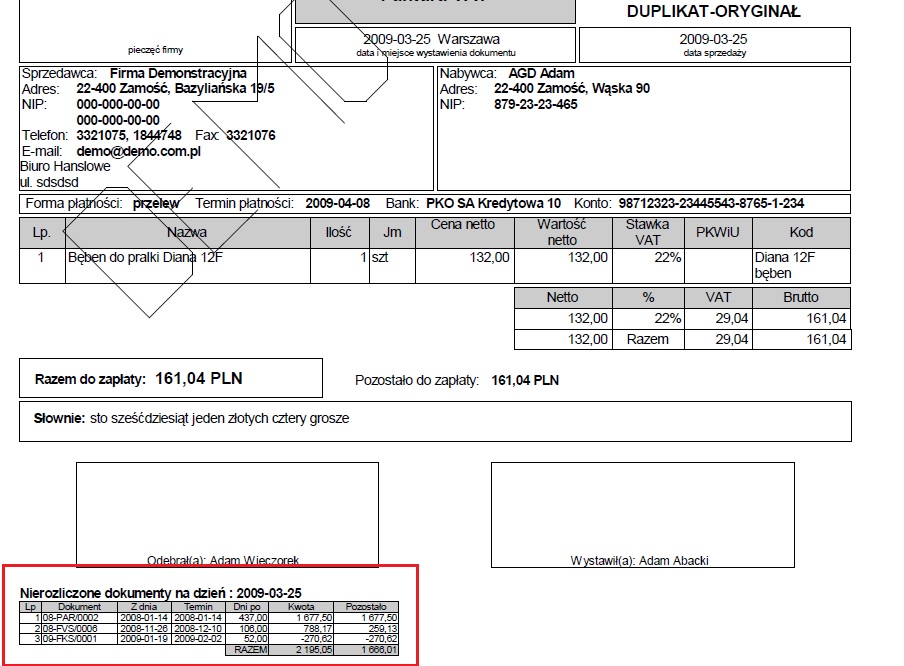Click the seller email demo@demo.com.pl
The height and width of the screenshot is (666, 904).
(x=139, y=151)
